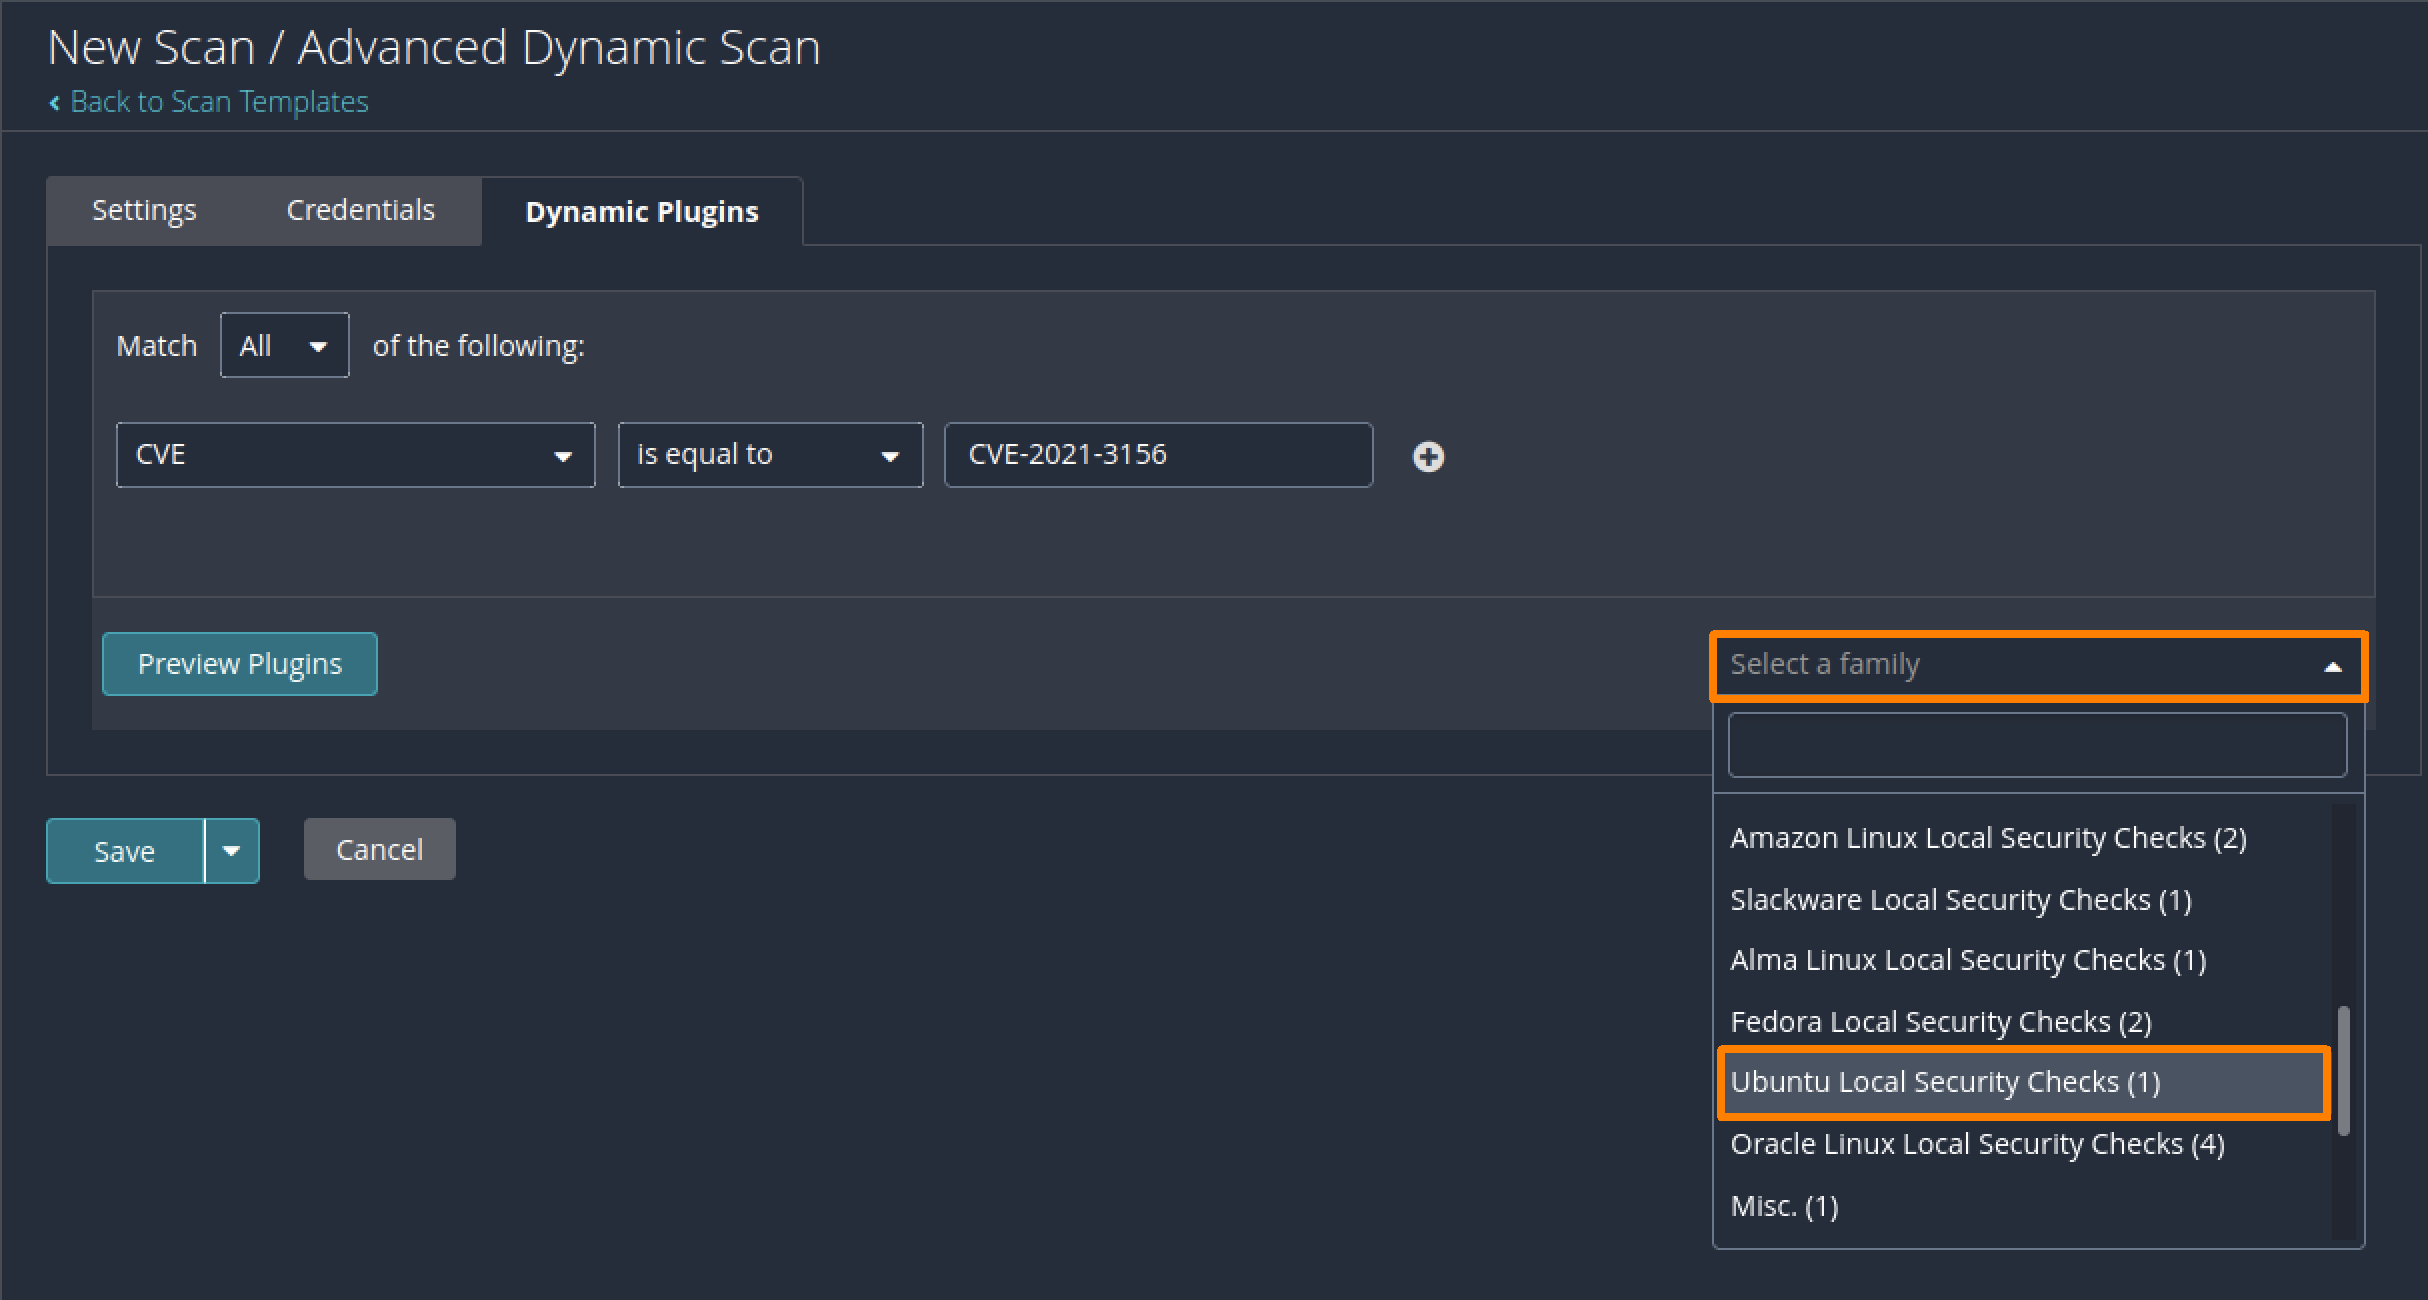Go back to Scan Templates link
Image resolution: width=2428 pixels, height=1300 pixels.
pos(219,102)
